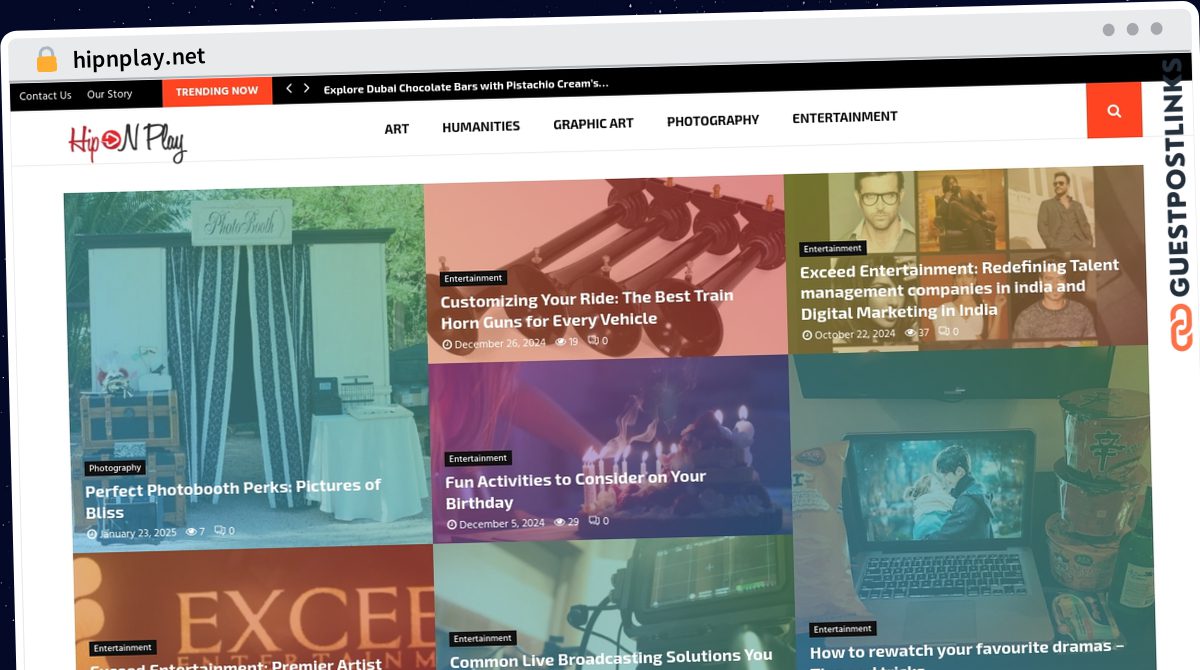Click Entertainment tag on rewatch dramas post
Viewport: 1200px width, 670px height.
[x=843, y=629]
